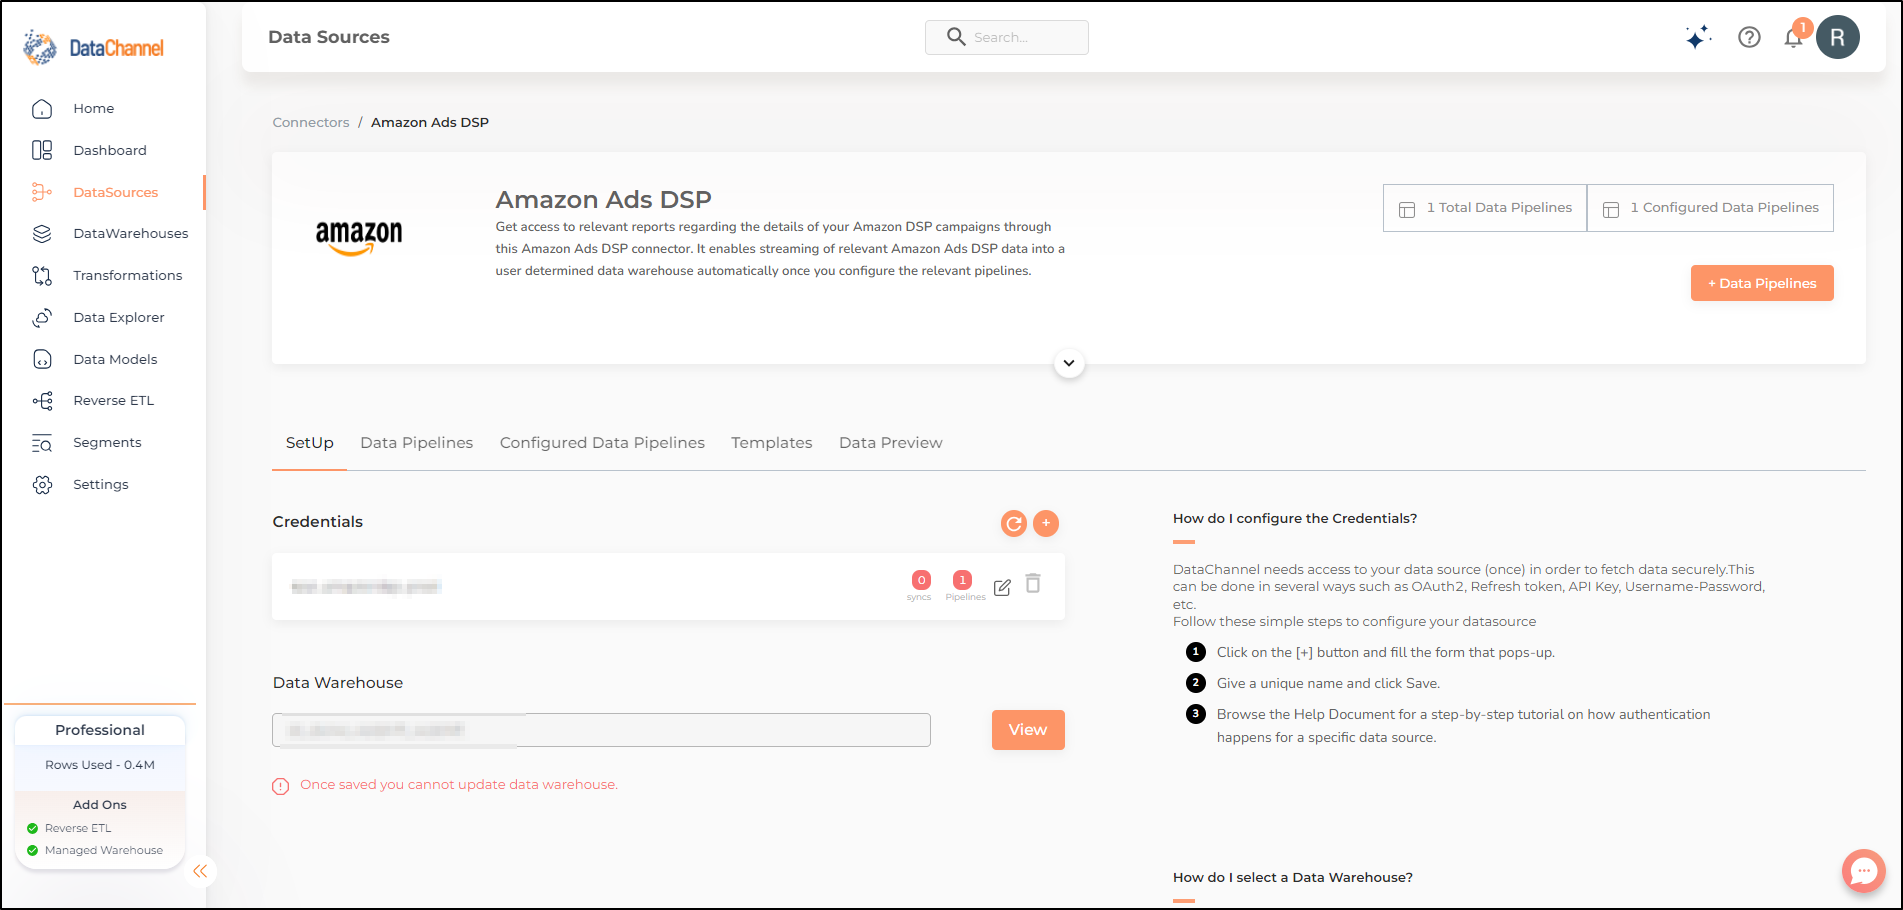Open the help question mark icon
This screenshot has height=910, width=1903.
[1749, 37]
